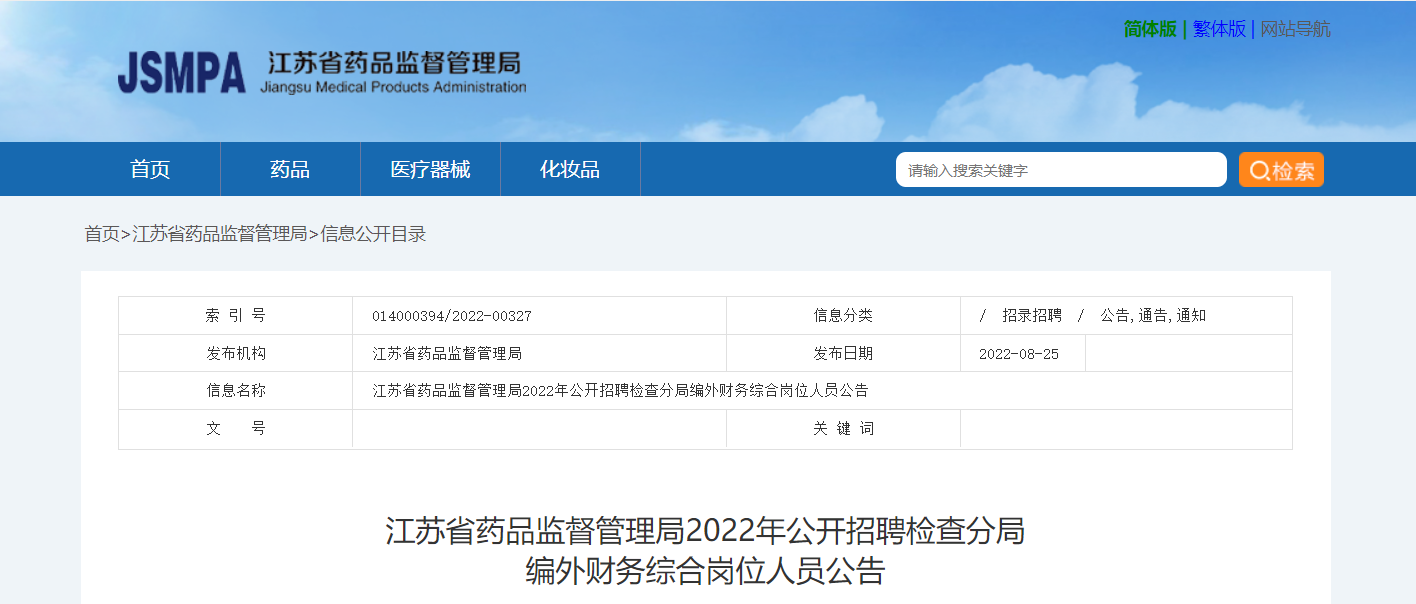Image resolution: width=1416 pixels, height=604 pixels.
Task: Click the orange 检索 search button
Action: pyautogui.click(x=1281, y=170)
